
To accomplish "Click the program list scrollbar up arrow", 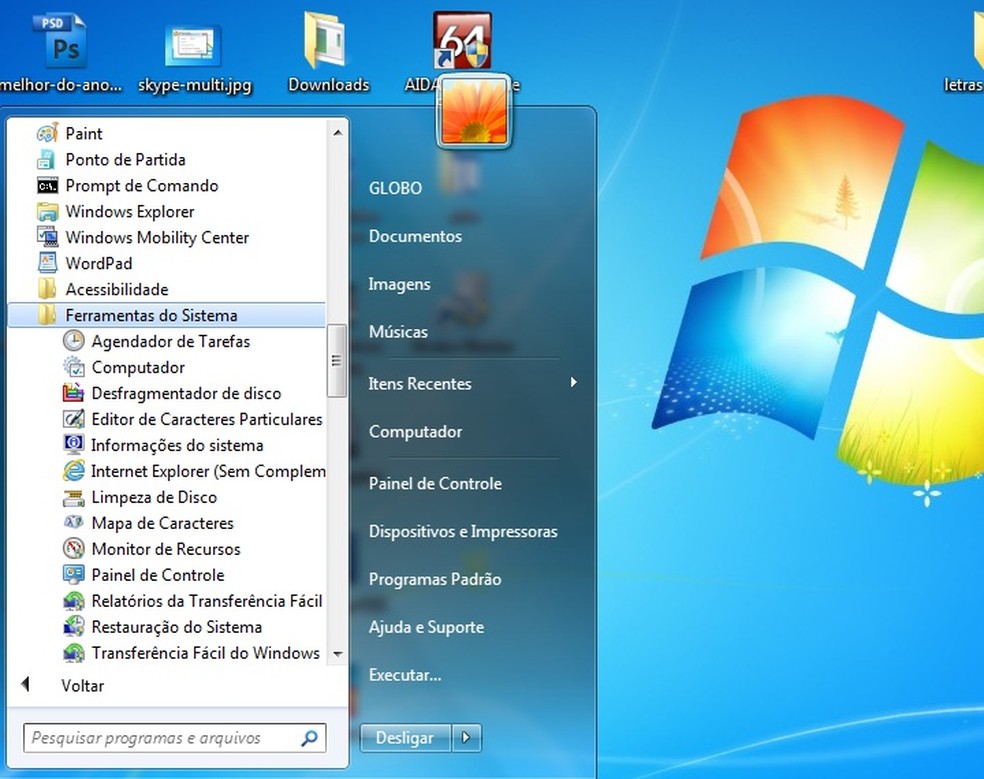I will point(337,132).
